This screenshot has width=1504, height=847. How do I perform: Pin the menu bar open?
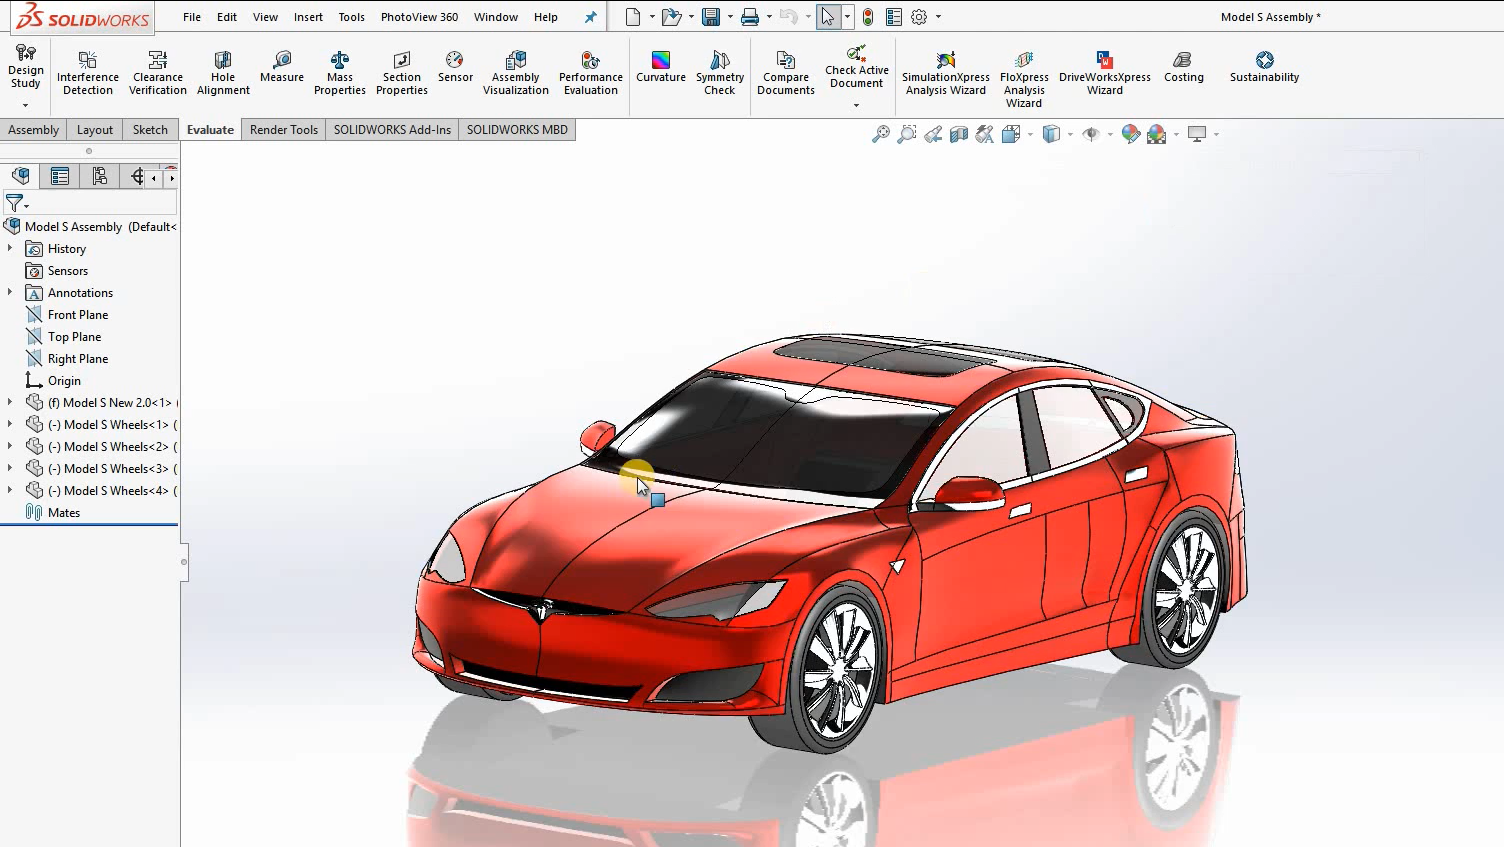(590, 16)
